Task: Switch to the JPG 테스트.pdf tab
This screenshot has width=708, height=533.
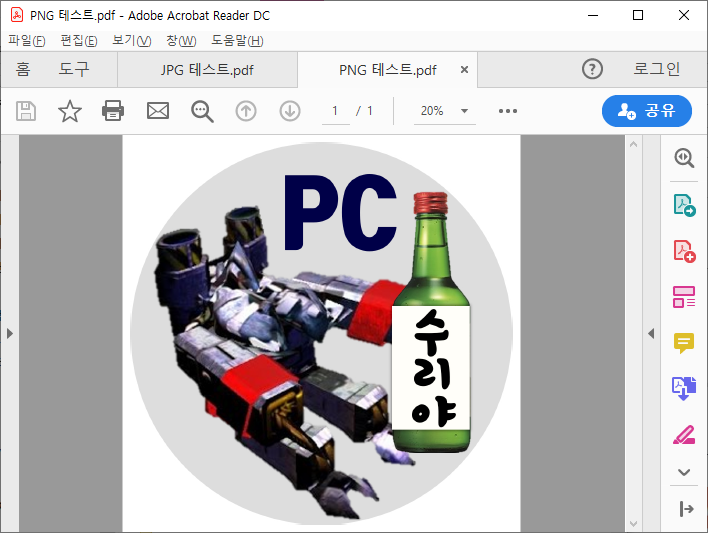Action: click(x=207, y=70)
